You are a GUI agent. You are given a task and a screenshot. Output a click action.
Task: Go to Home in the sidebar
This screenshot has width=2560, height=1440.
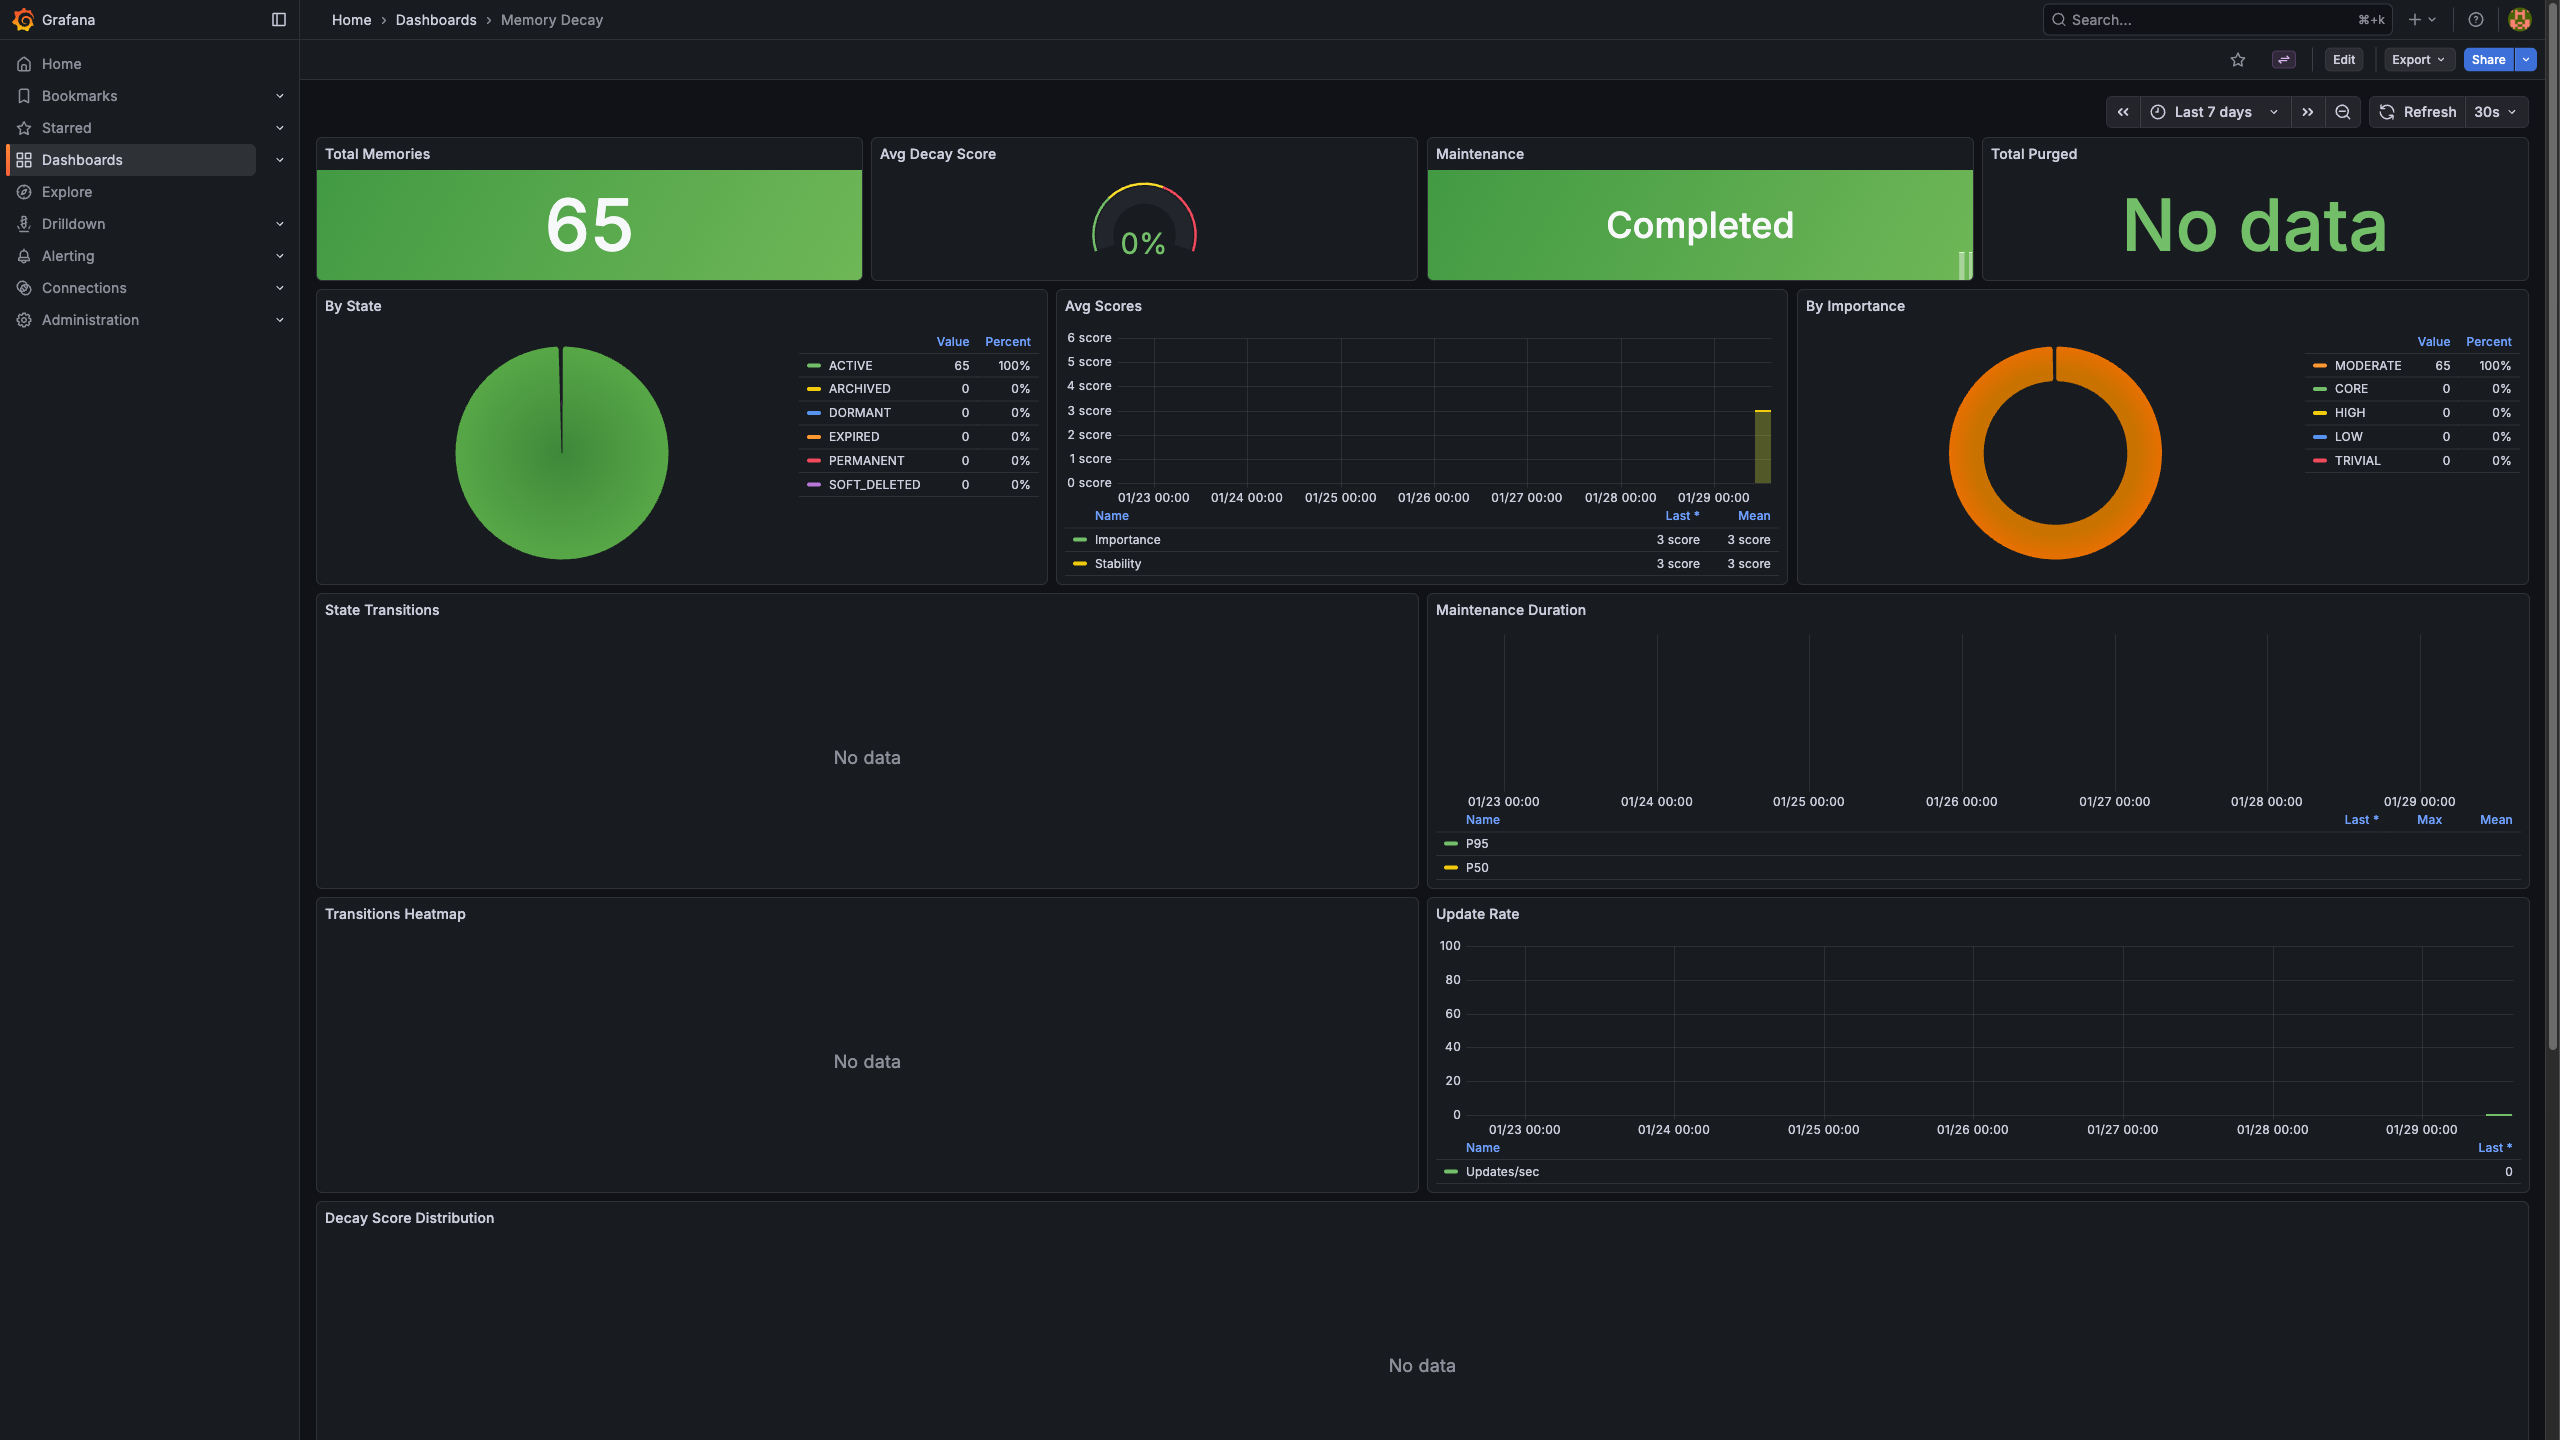pyautogui.click(x=61, y=64)
